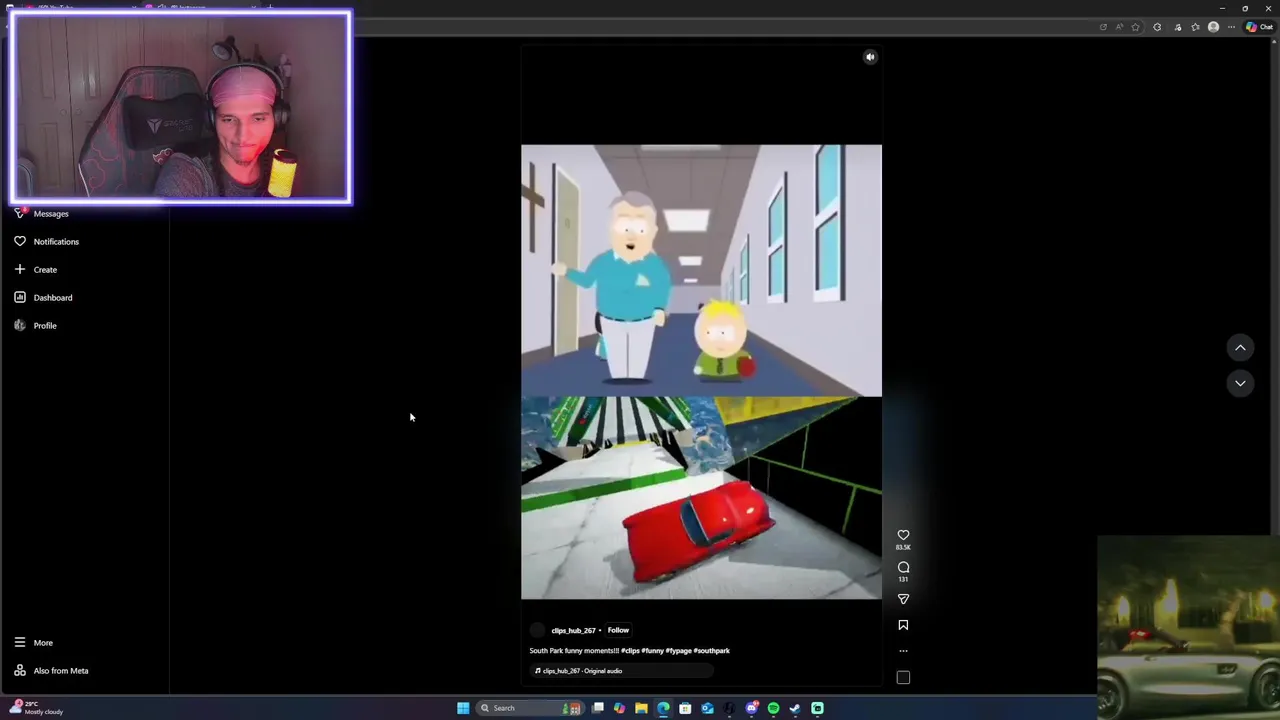Screen dimensions: 1280x720
Task: Open clips_hub_267 profile picture
Action: point(537,630)
